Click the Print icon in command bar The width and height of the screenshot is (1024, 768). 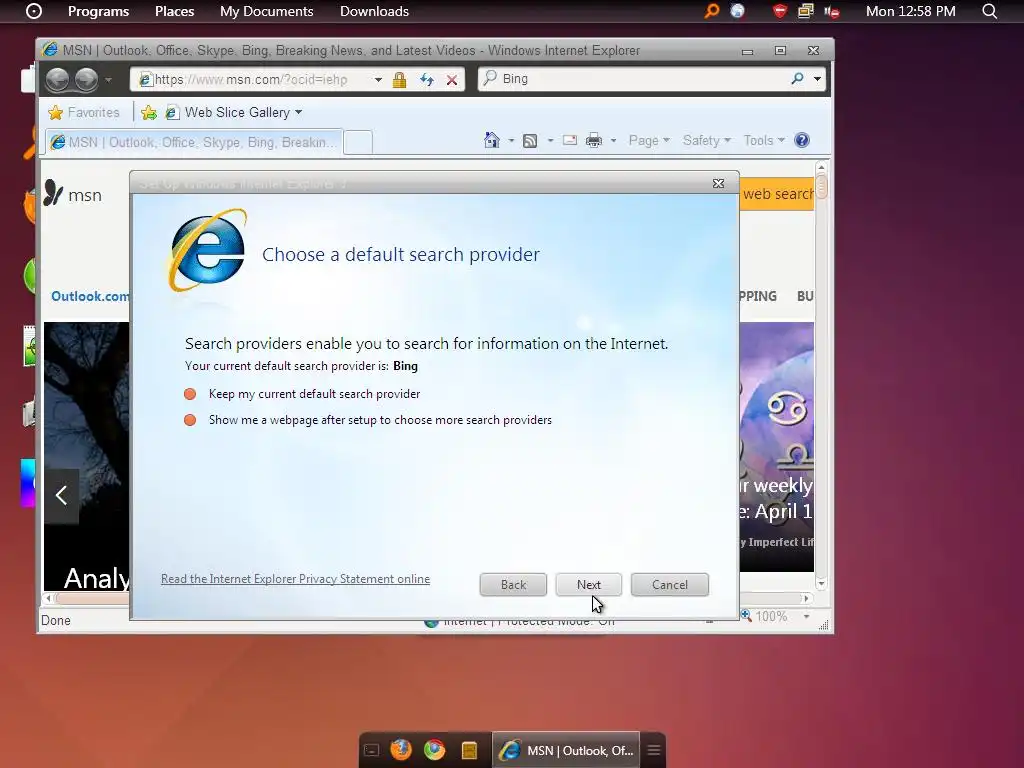coord(594,140)
